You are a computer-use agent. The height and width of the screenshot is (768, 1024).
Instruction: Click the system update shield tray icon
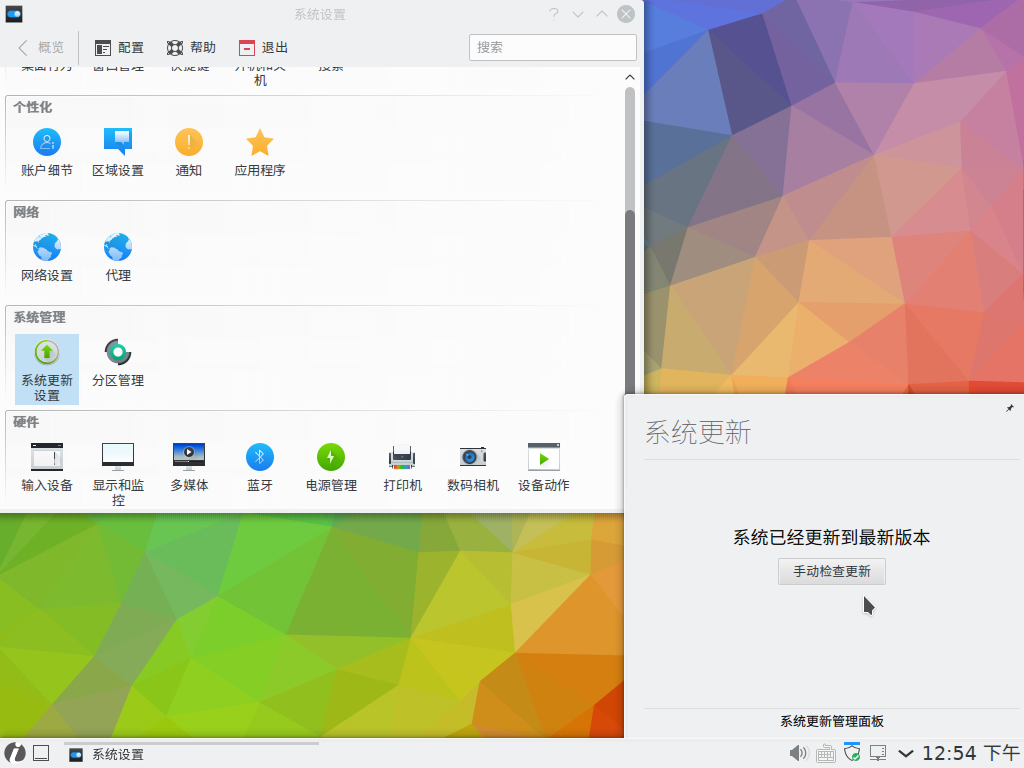(x=852, y=752)
